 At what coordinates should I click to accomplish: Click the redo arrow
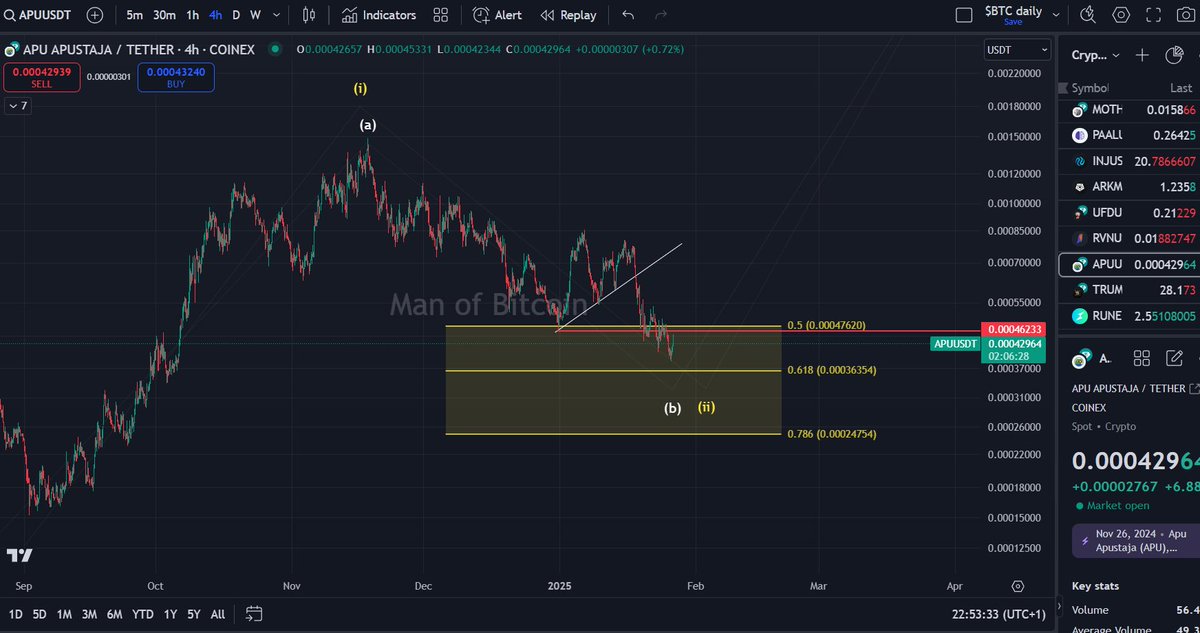660,15
